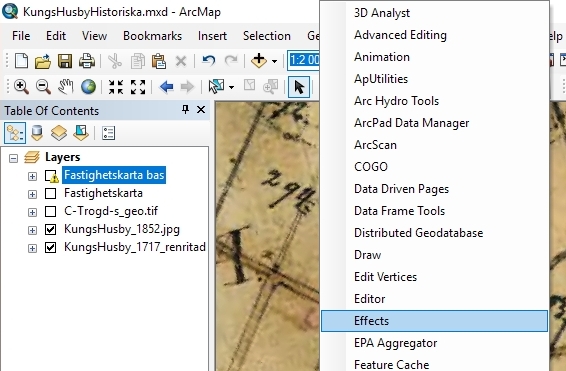Pin the Table Of Contents auto-hide
The width and height of the screenshot is (566, 371).
coord(186,109)
